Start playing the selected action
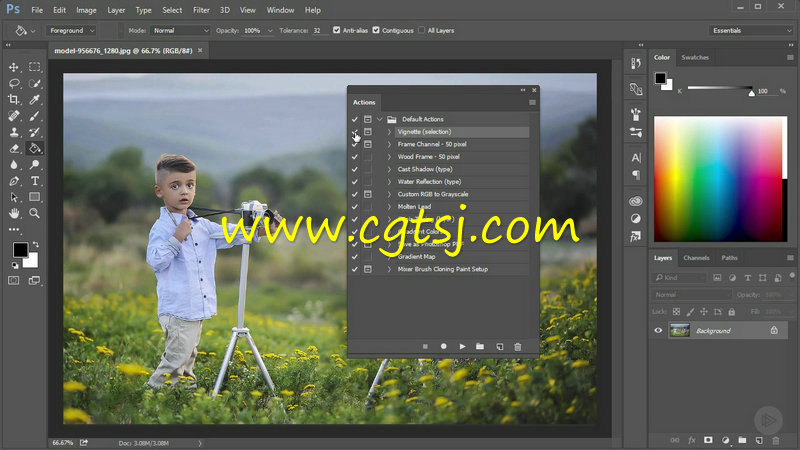This screenshot has height=450, width=800. [x=462, y=346]
